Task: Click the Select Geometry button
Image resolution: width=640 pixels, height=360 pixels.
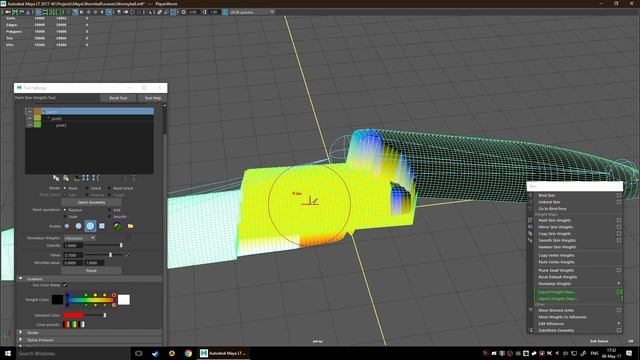Action: tap(91, 202)
